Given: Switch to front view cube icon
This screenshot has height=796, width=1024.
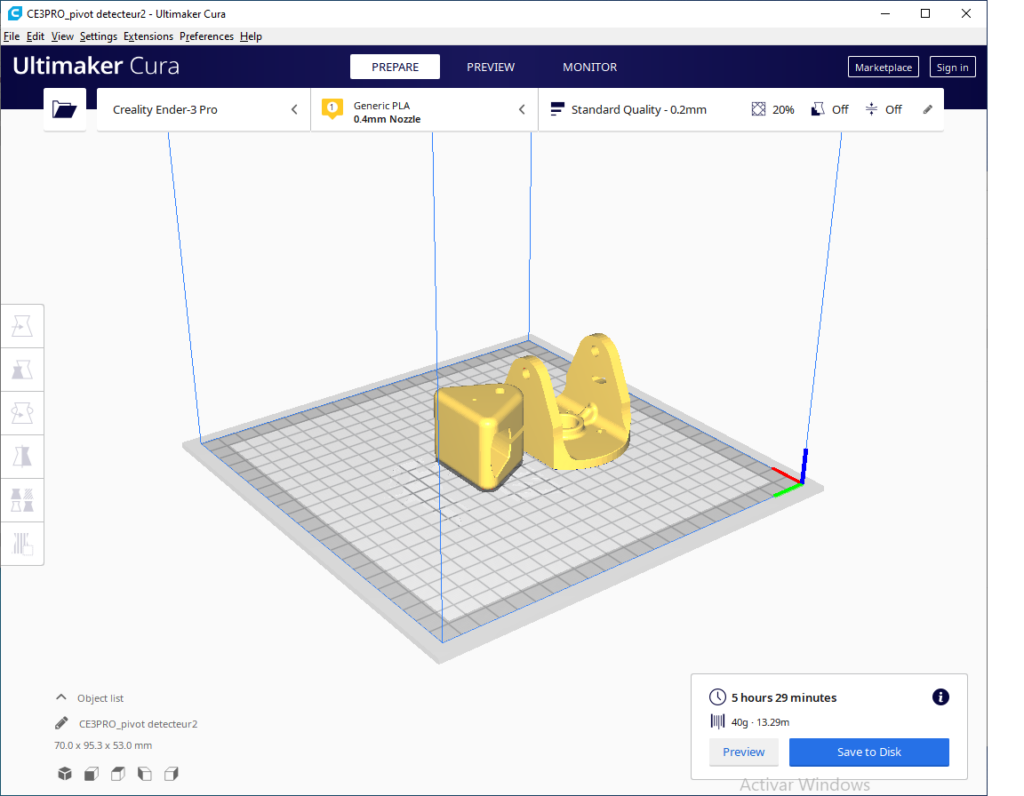Looking at the screenshot, I should [91, 773].
